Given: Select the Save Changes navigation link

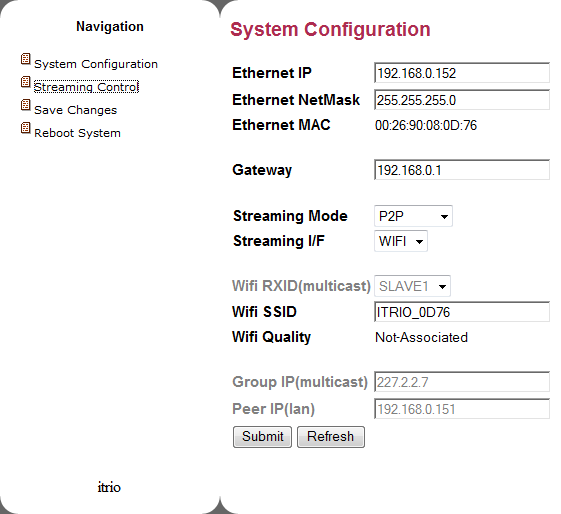Looking at the screenshot, I should click(75, 110).
